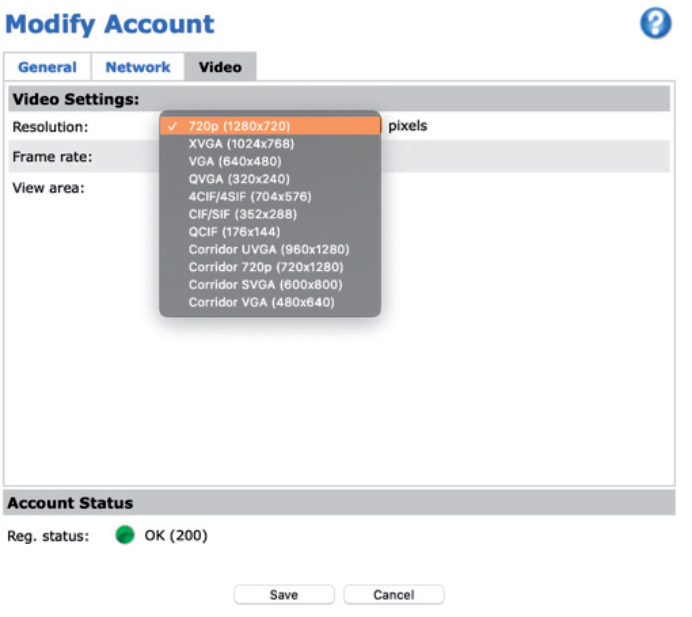Select the Video tab
This screenshot has width=692, height=617.
point(220,67)
